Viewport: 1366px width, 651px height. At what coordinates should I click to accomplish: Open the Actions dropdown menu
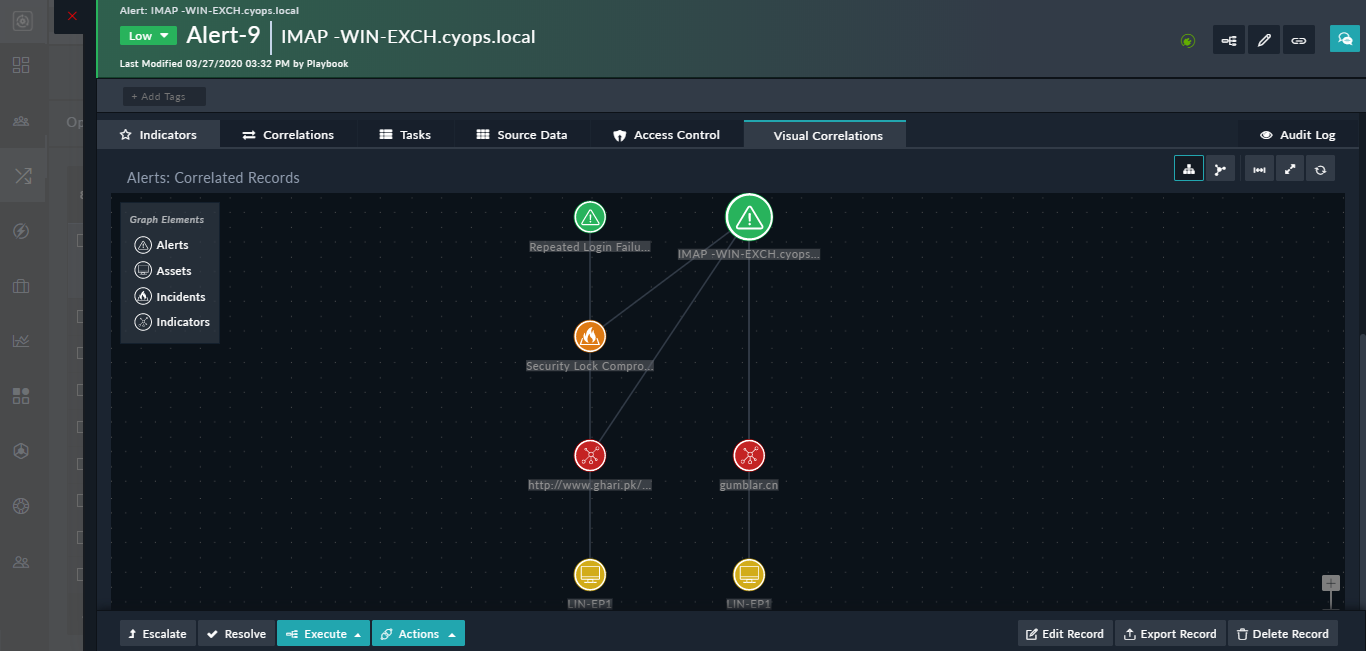[x=418, y=633]
